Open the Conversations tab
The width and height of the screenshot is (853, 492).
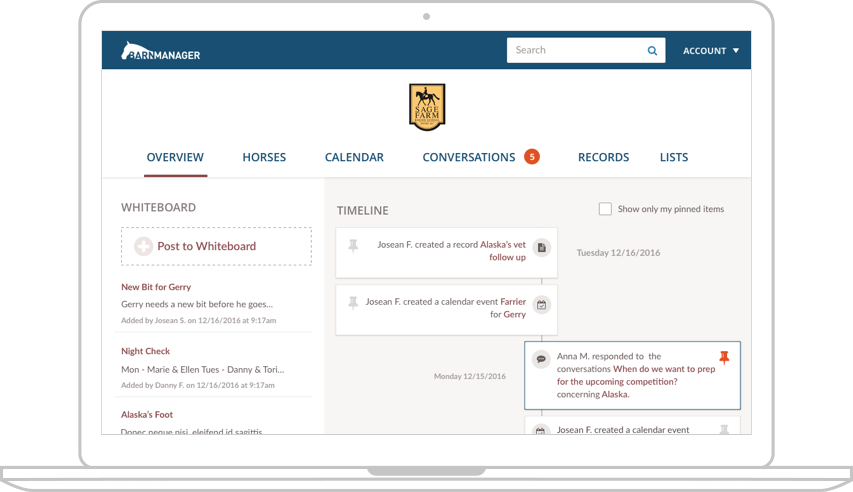[x=468, y=157]
